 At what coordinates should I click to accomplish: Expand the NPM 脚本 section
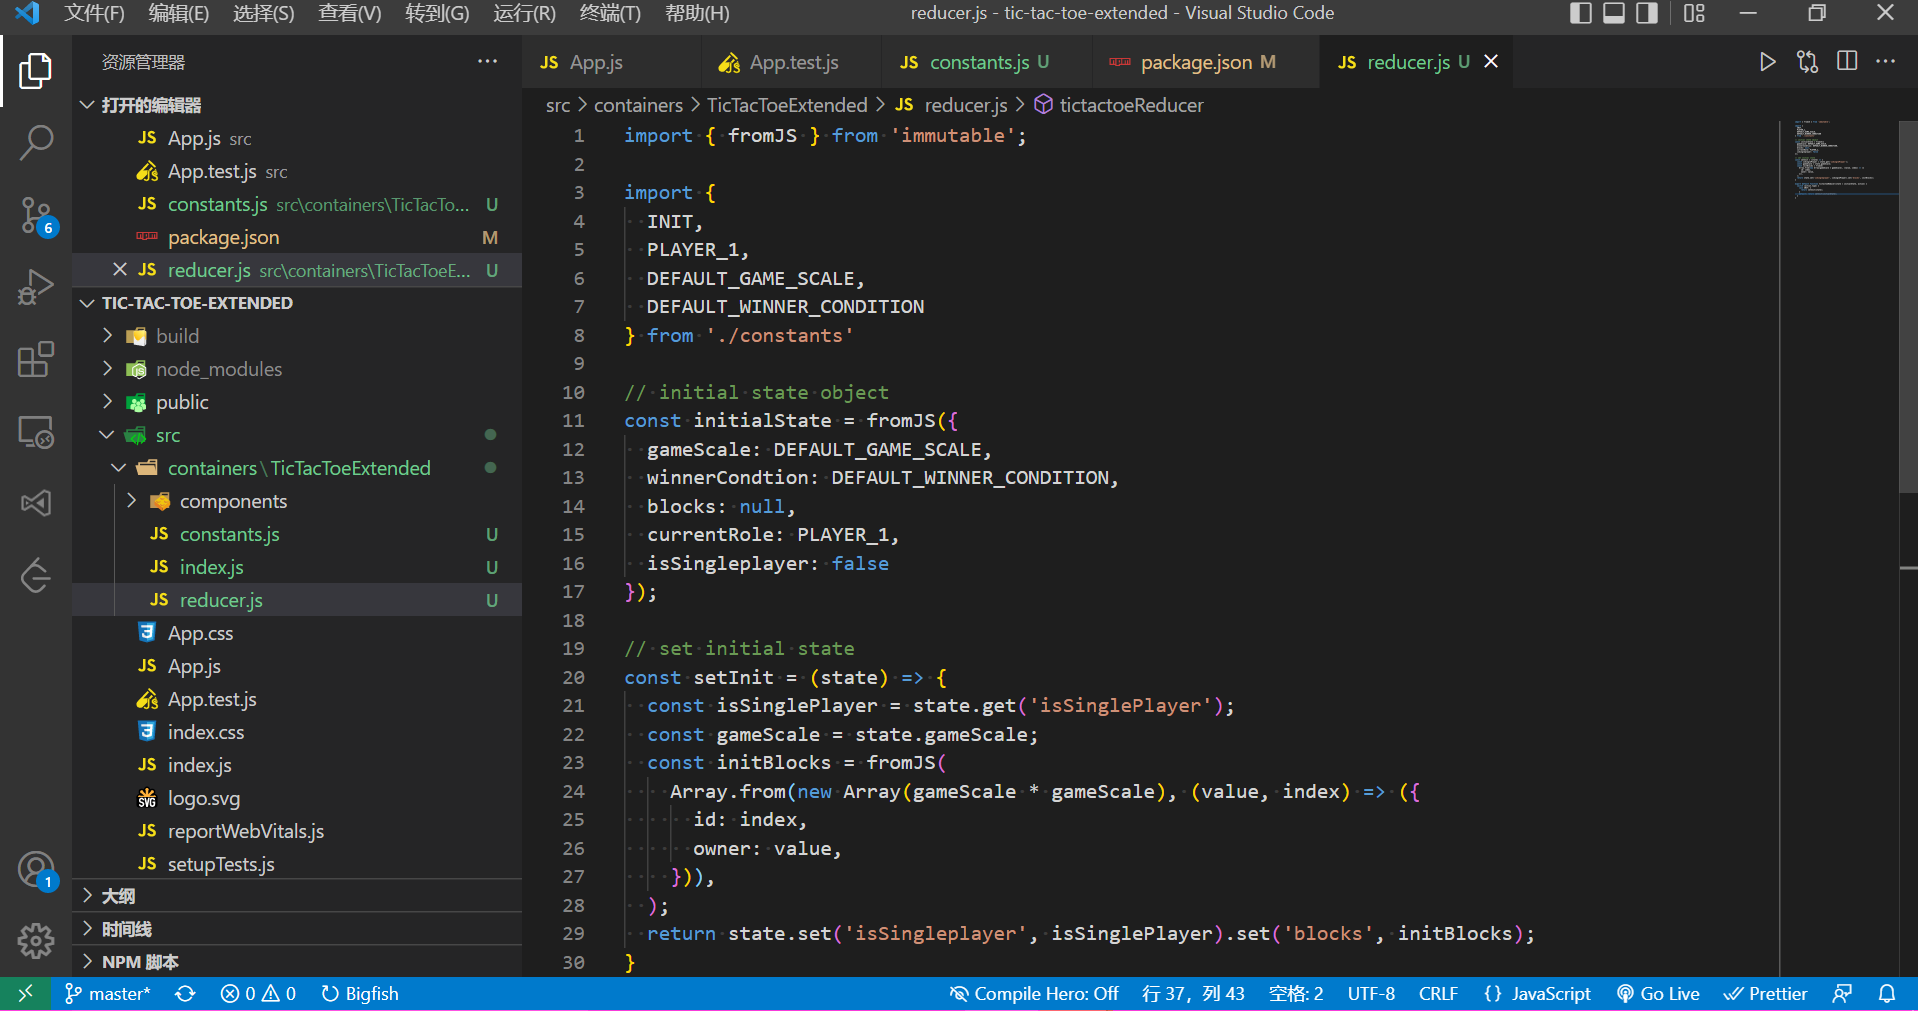click(140, 962)
